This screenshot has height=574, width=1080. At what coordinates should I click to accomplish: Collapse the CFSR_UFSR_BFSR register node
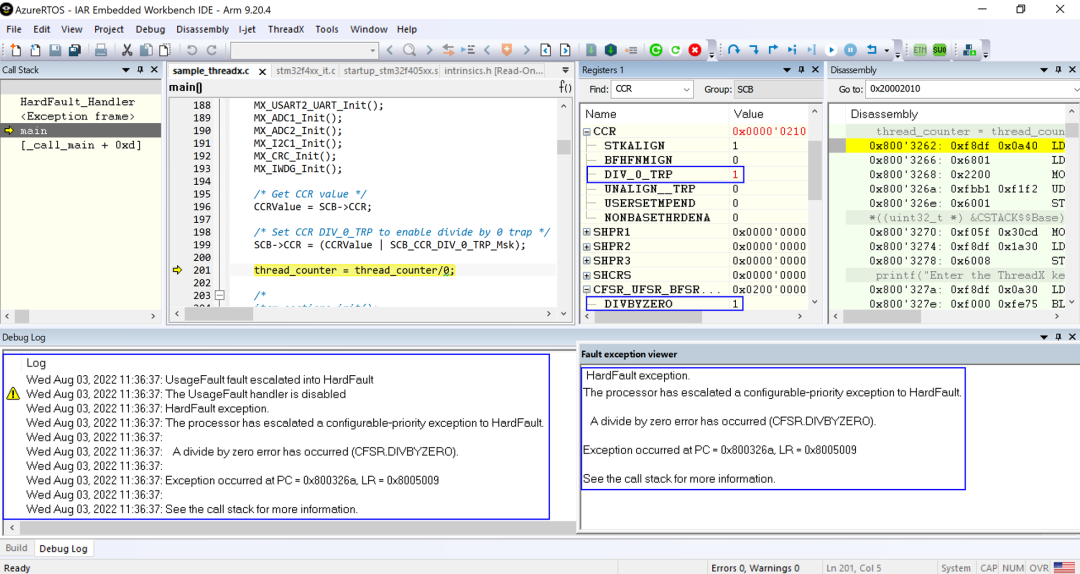pyautogui.click(x=587, y=289)
